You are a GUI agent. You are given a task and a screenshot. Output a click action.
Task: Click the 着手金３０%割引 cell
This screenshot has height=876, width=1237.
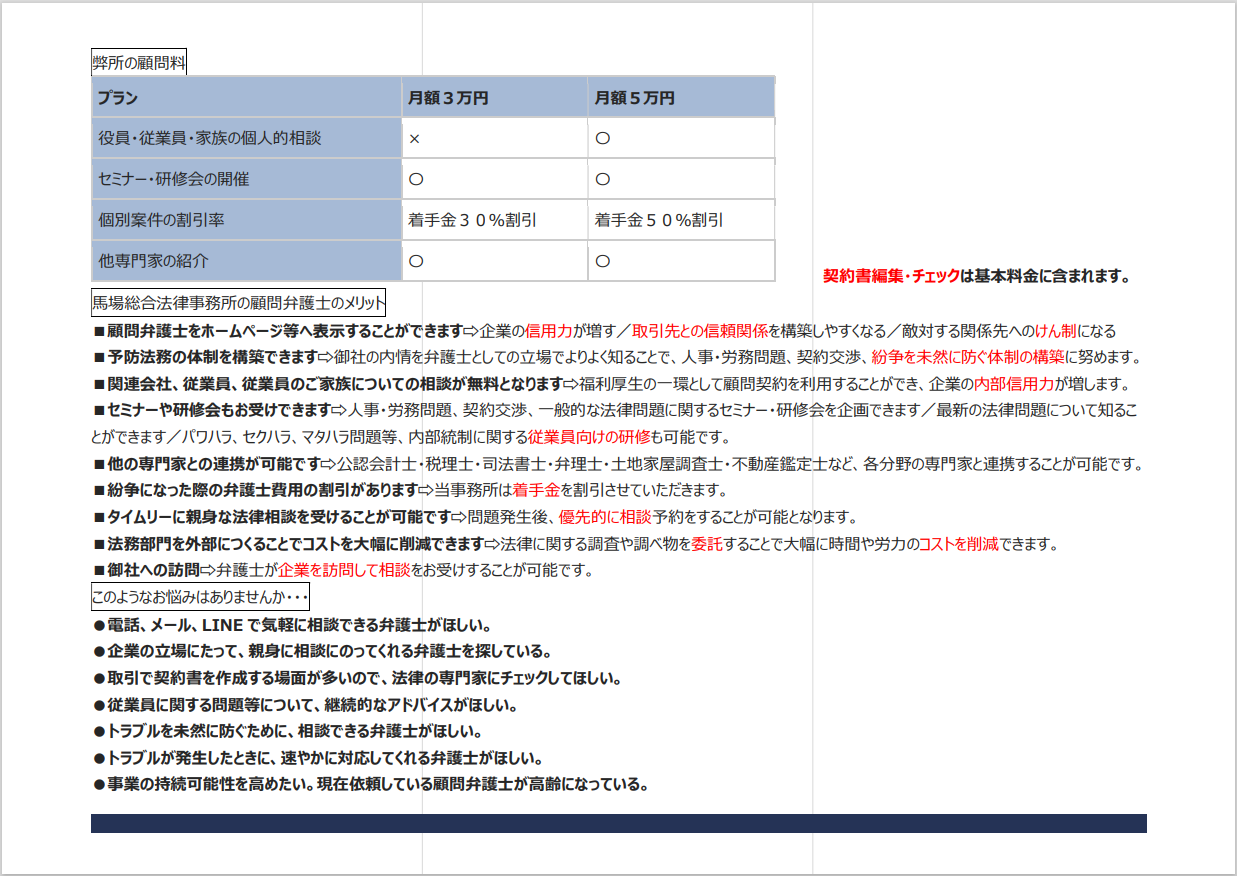click(x=472, y=220)
